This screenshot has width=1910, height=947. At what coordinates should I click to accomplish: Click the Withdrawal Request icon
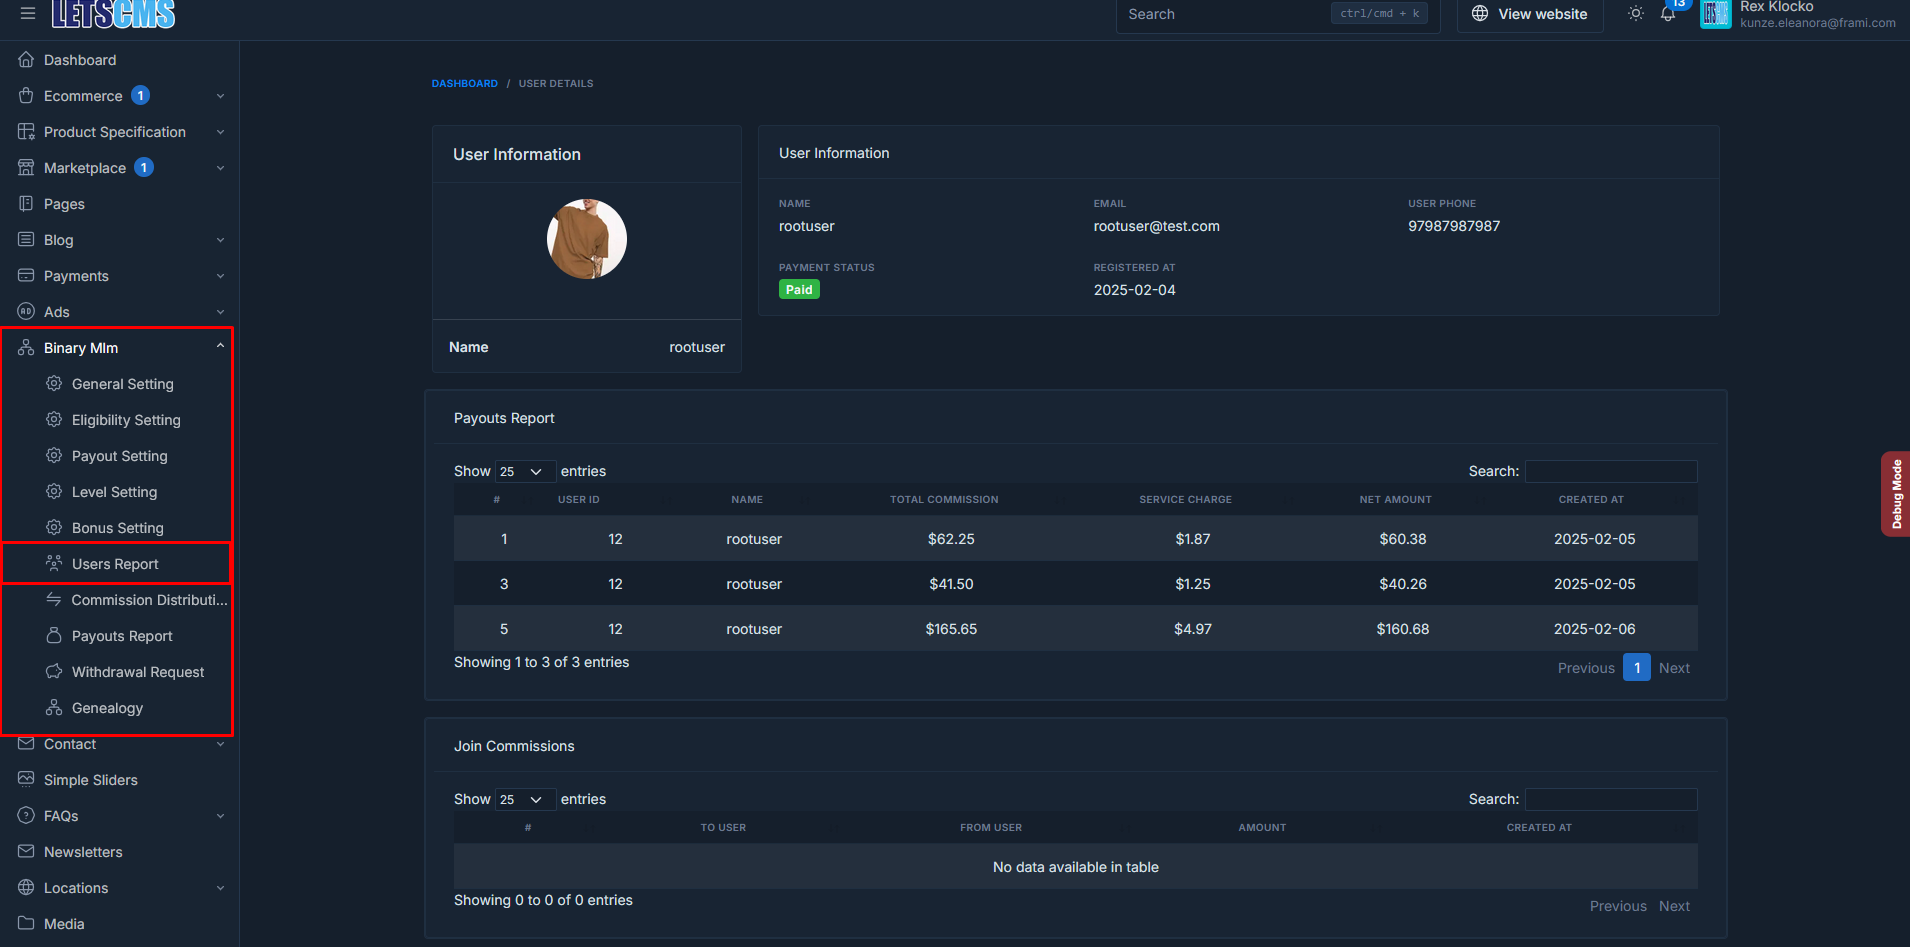53,671
